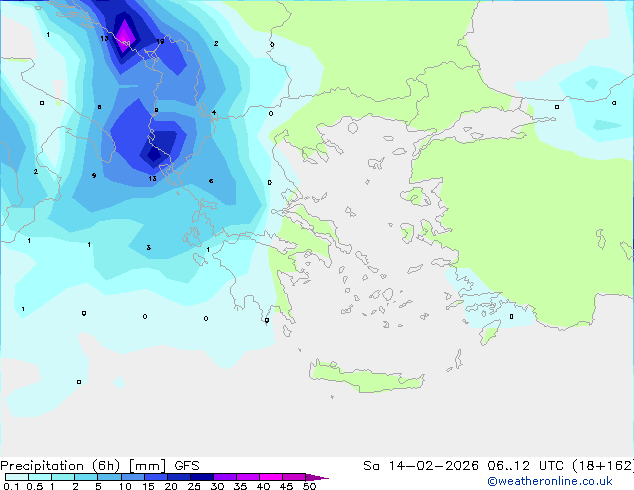The width and height of the screenshot is (634, 490).
Task: Click the '0.5' legend scale label
Action: (35, 486)
